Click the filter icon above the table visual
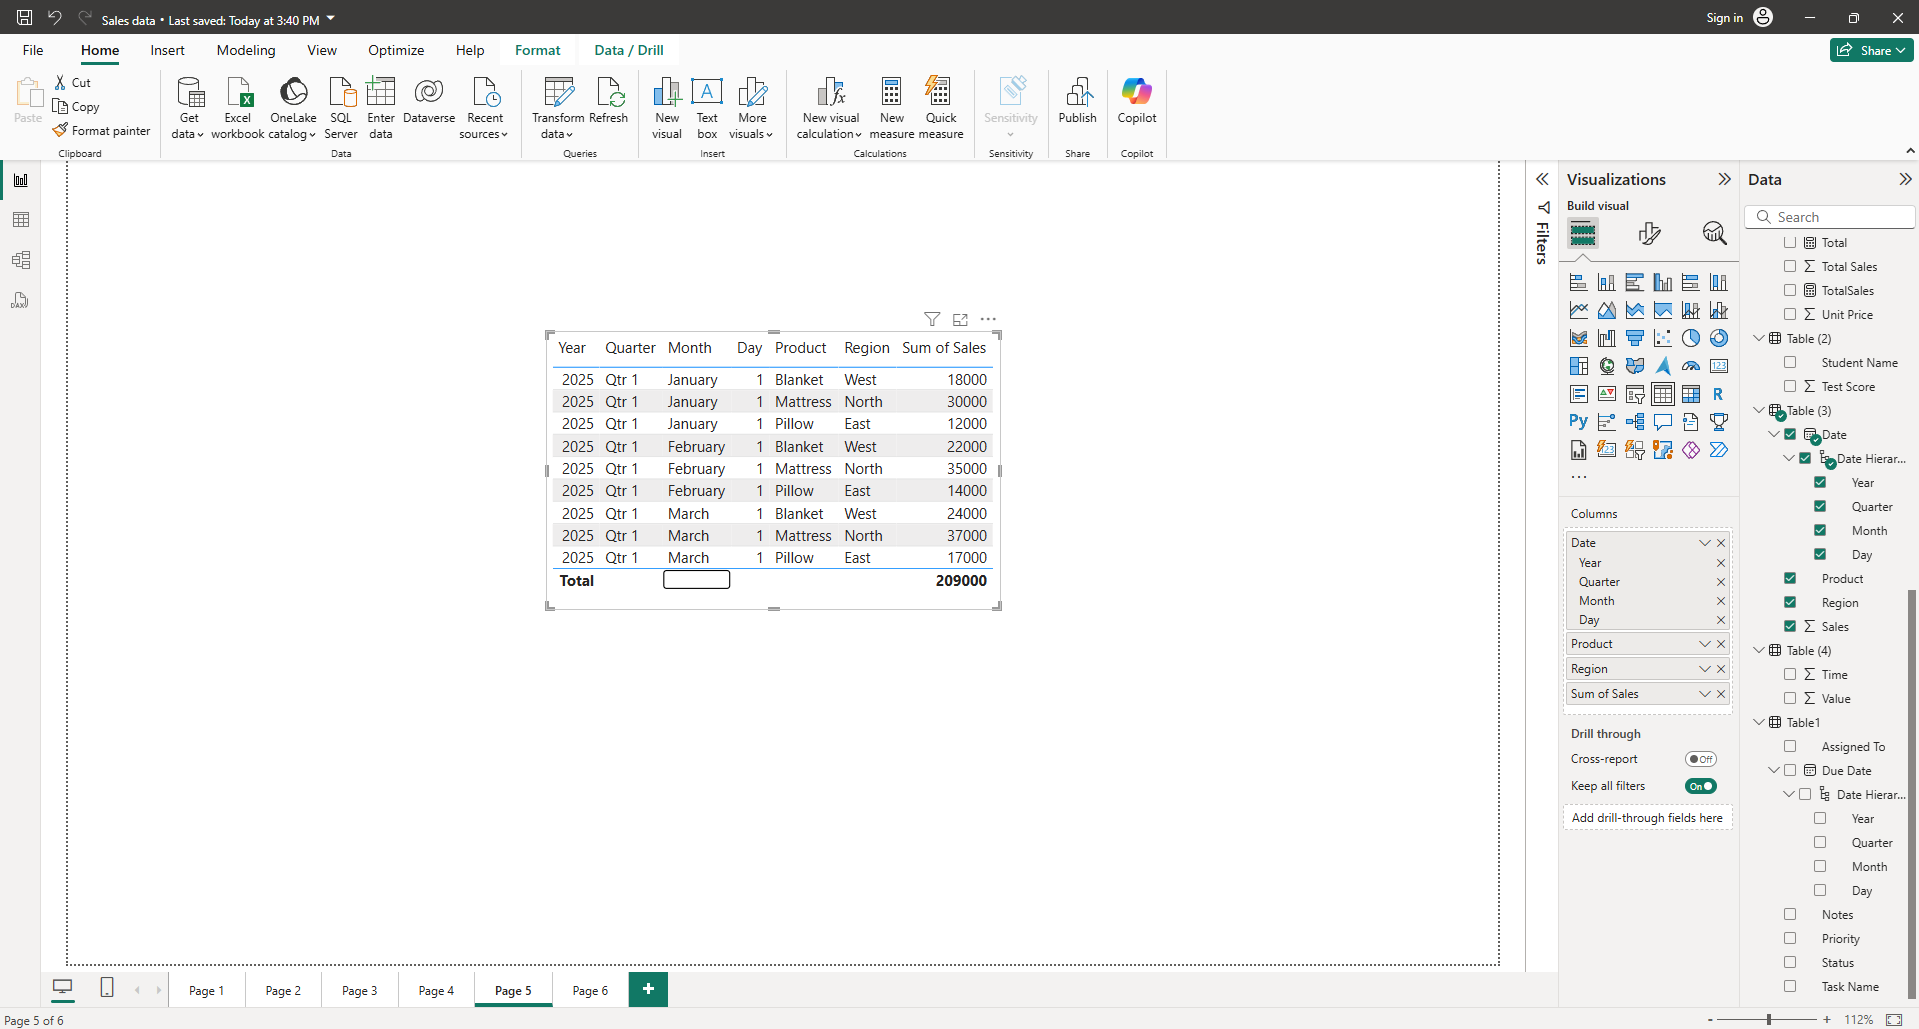1919x1029 pixels. pos(932,319)
